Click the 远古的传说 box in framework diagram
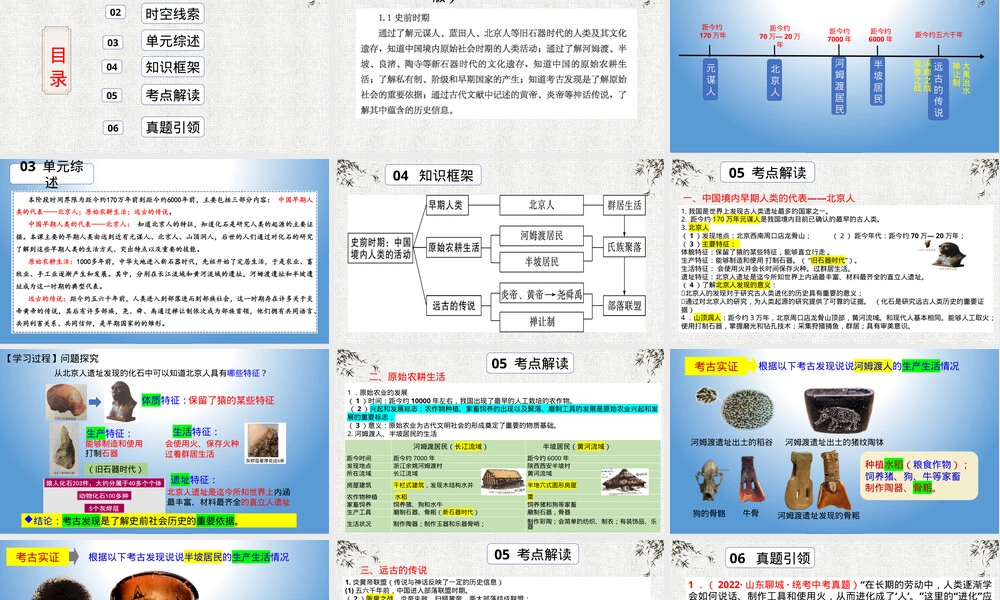Viewport: 1000px width, 600px height. 453,305
